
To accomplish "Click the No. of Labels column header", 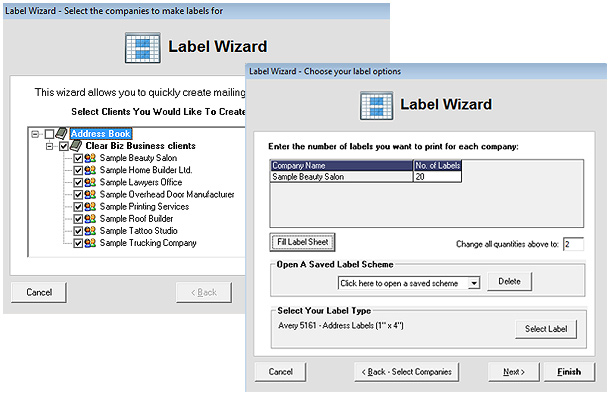I will [x=437, y=165].
